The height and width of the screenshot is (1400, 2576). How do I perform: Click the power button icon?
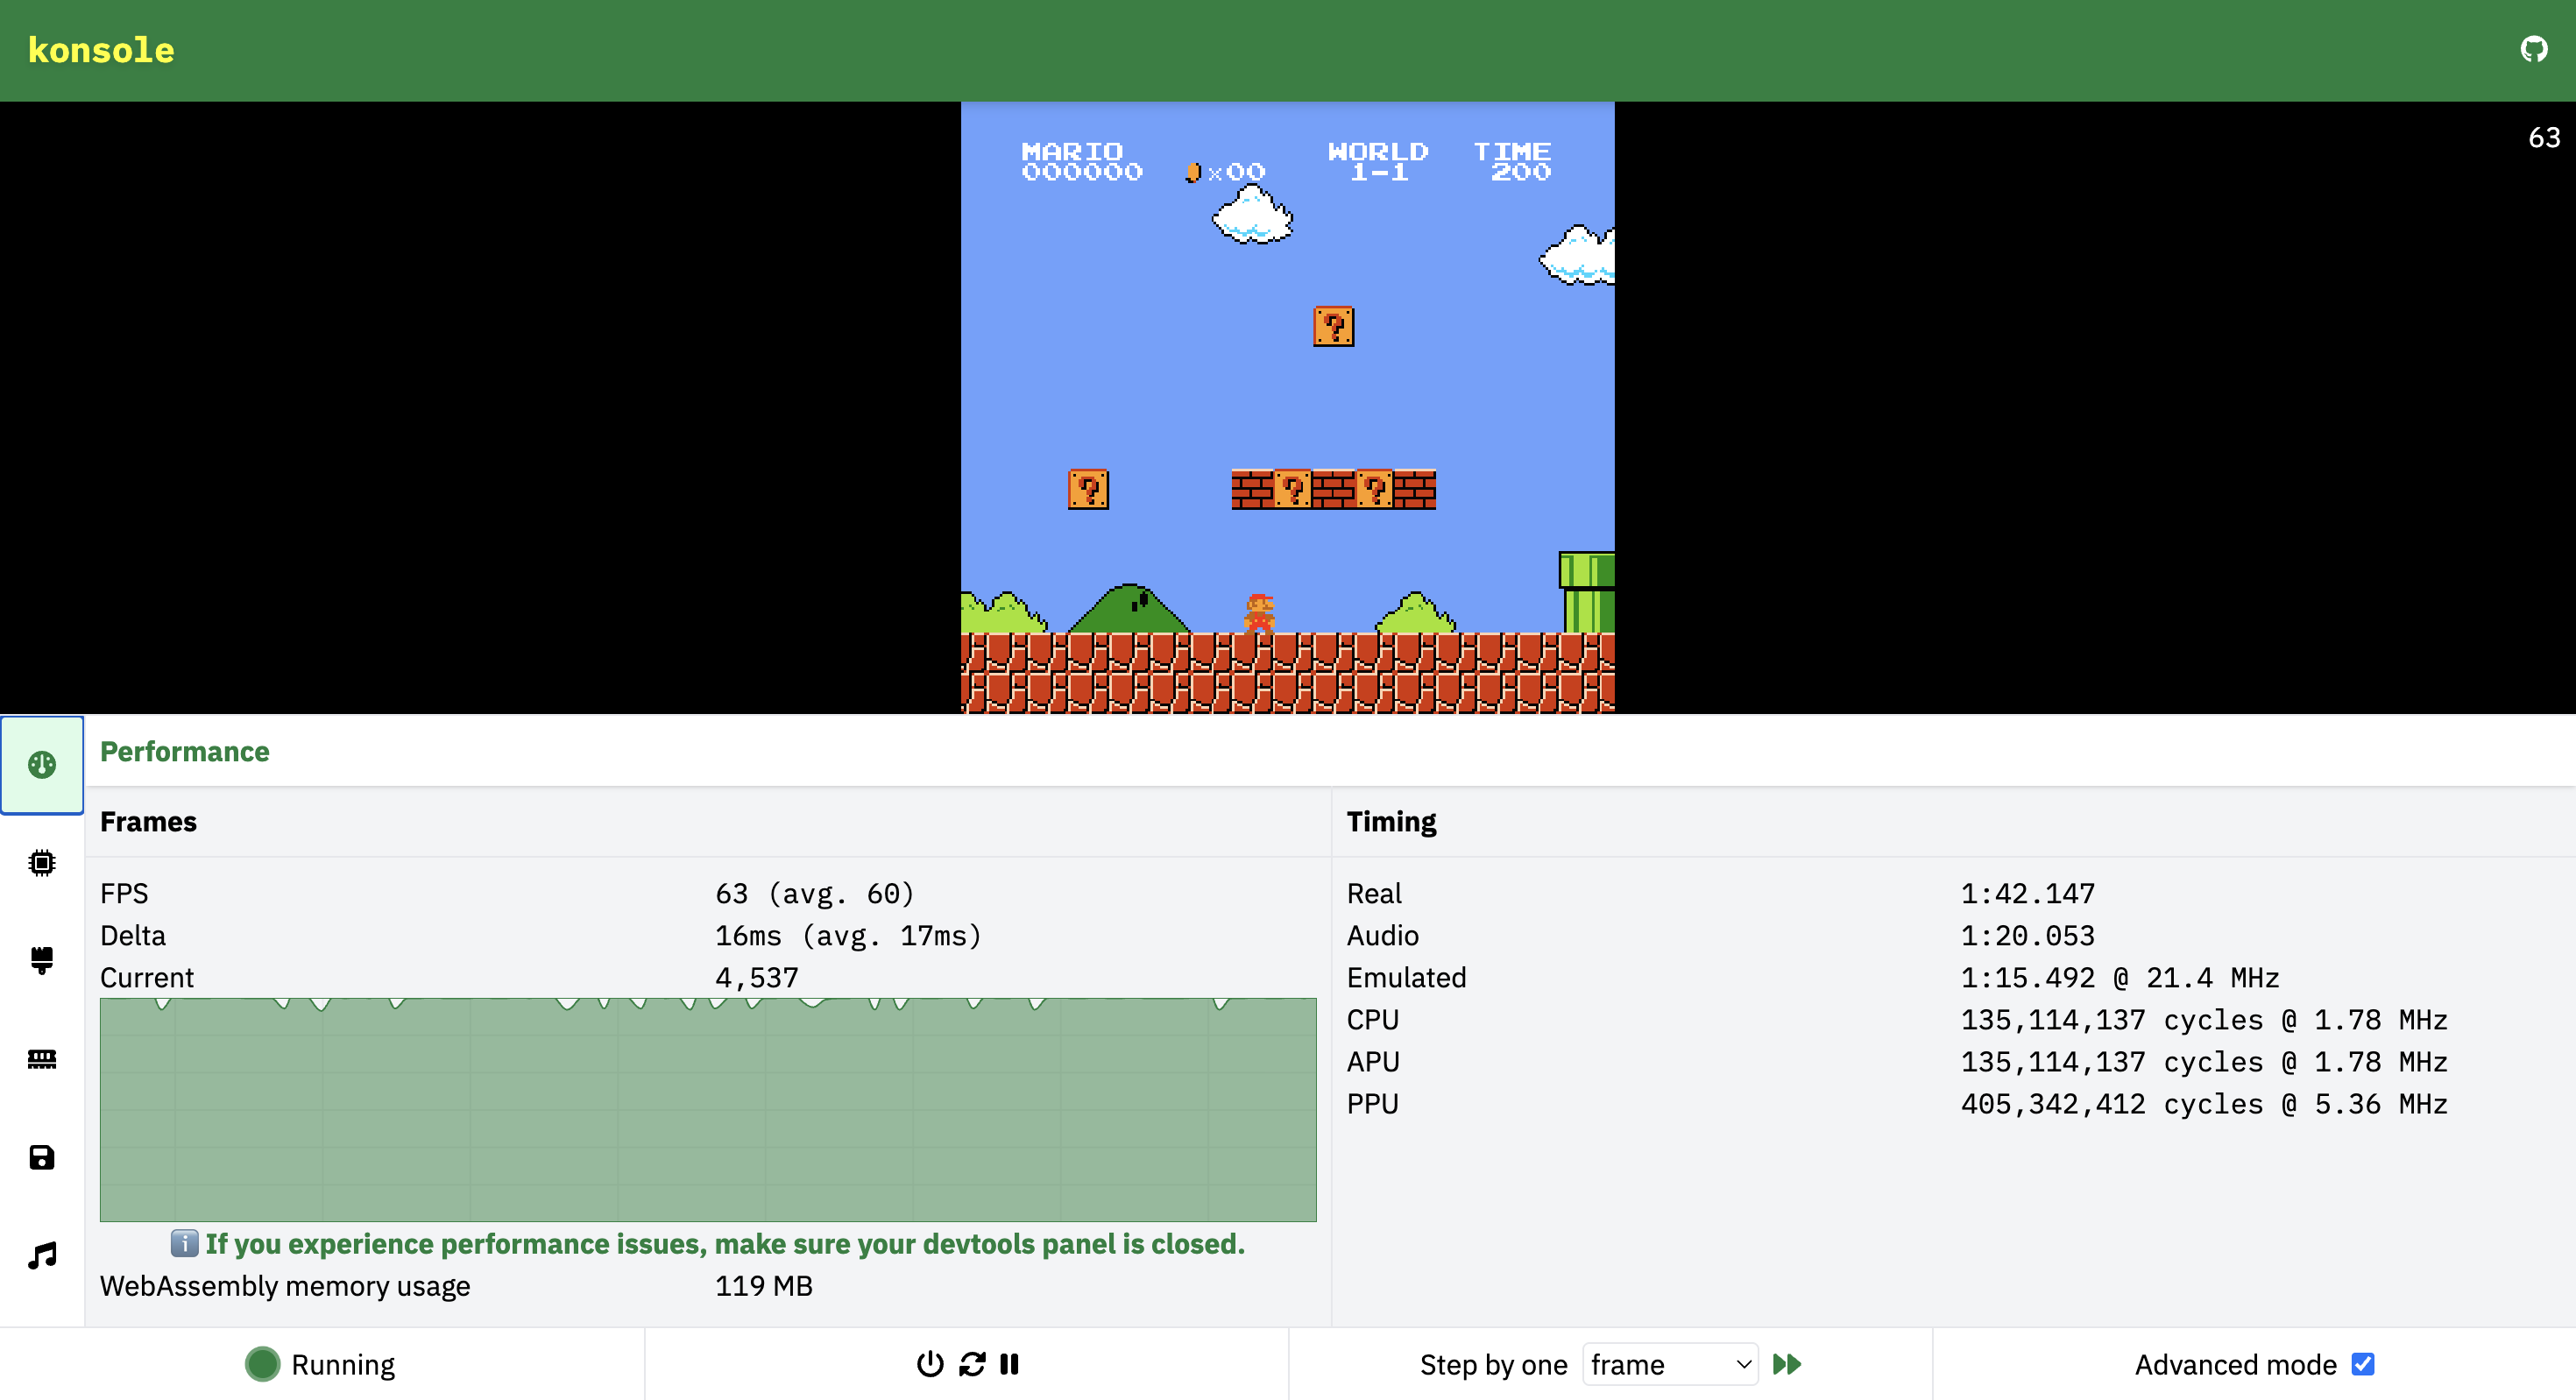point(930,1364)
